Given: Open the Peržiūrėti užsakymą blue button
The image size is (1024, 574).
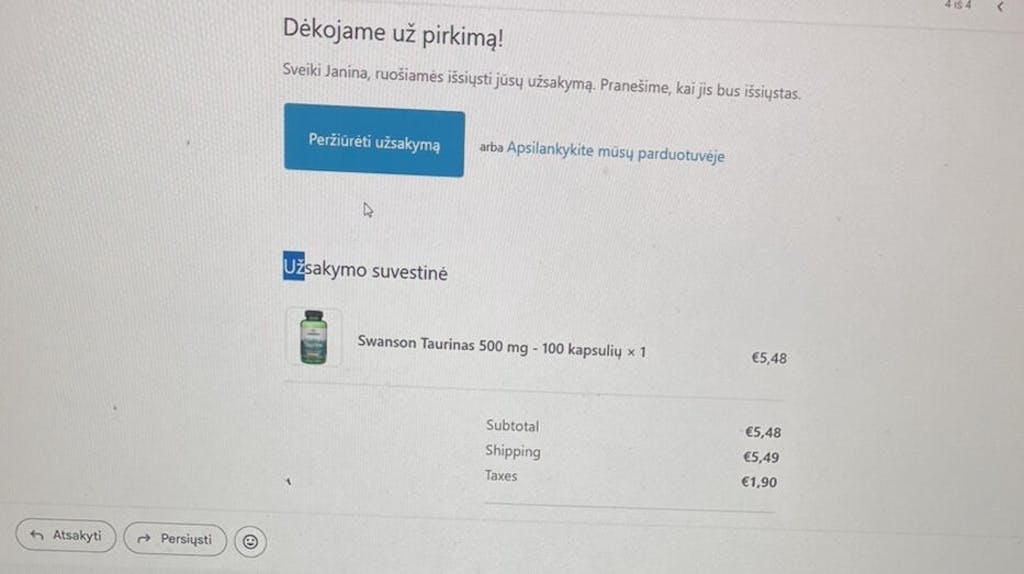Looking at the screenshot, I should pyautogui.click(x=374, y=140).
